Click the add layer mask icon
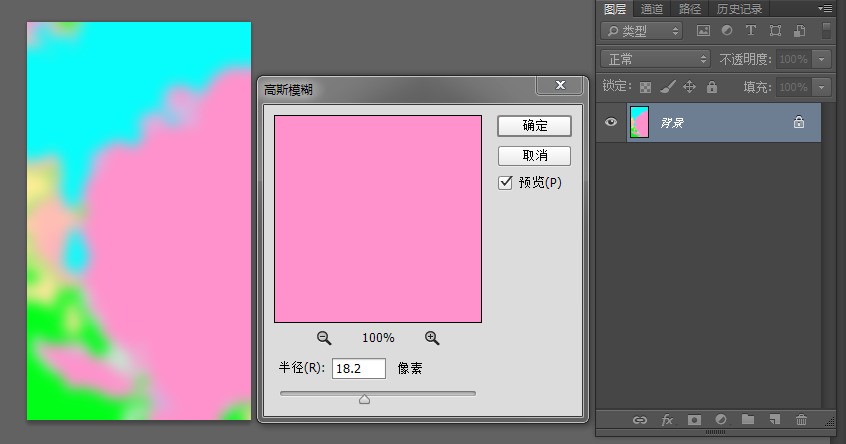Viewport: 846px width, 444px height. [694, 419]
